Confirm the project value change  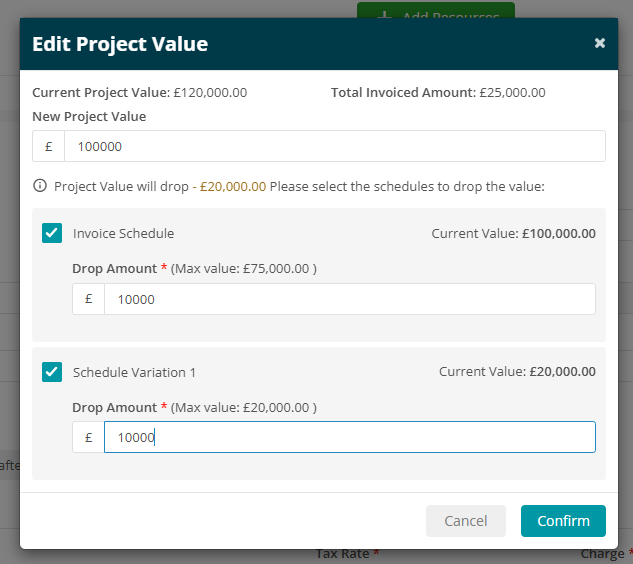563,521
